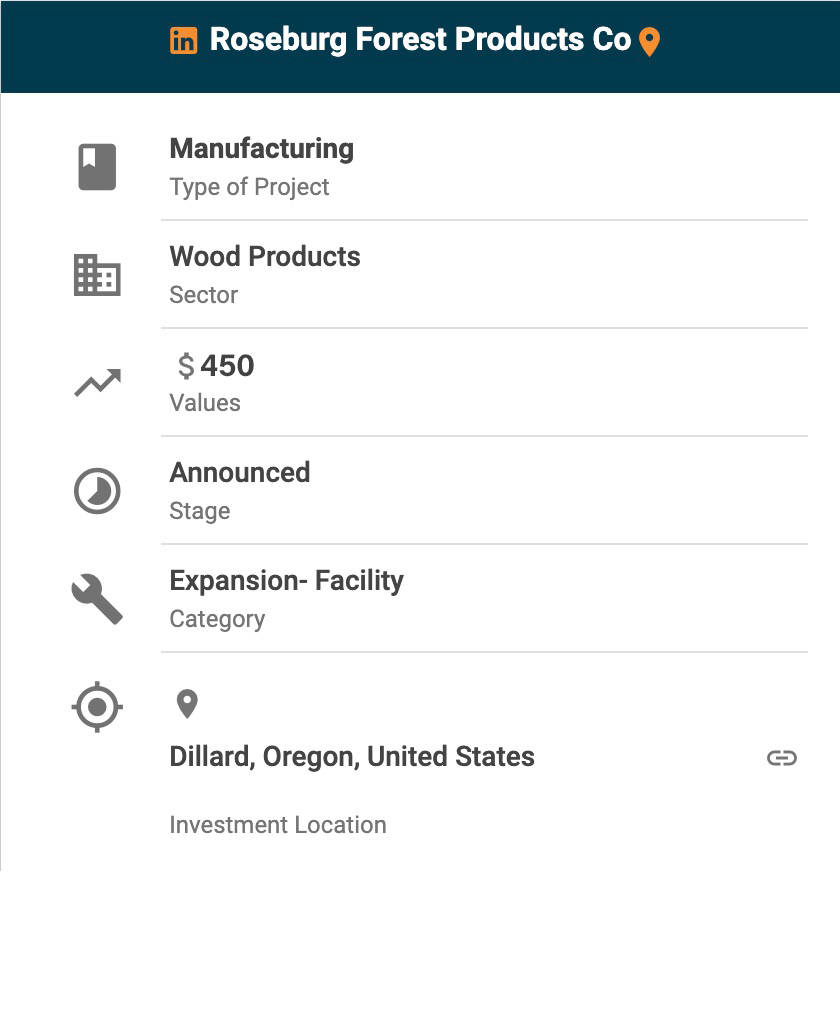The height and width of the screenshot is (1010, 840).
Task: Click the pie clock icon beside Stage
Action: (x=97, y=492)
